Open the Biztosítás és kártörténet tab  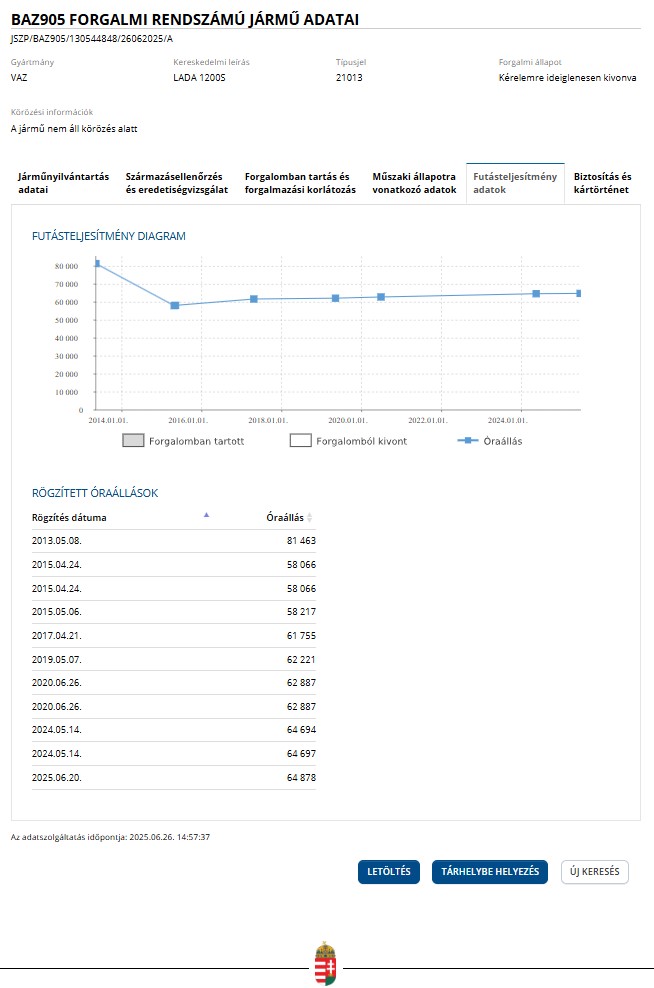click(602, 183)
